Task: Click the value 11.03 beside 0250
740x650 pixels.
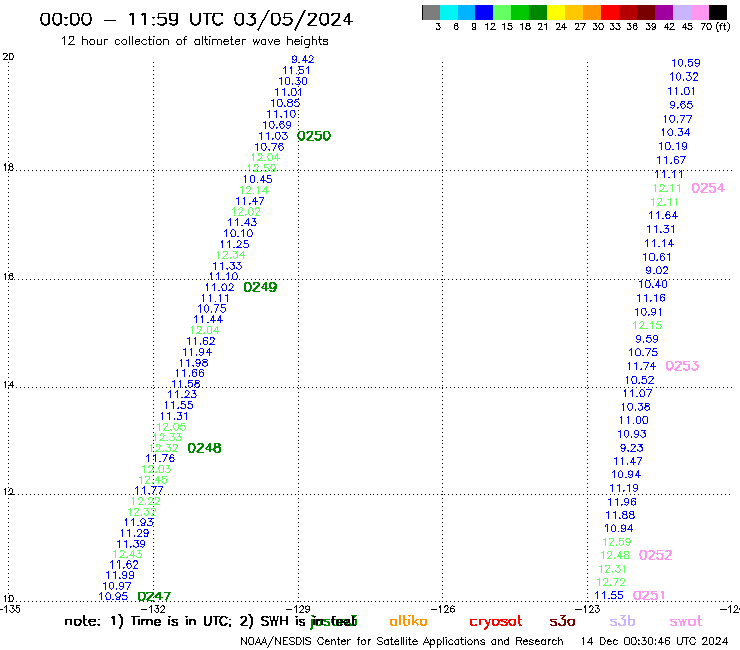Action: click(x=273, y=136)
